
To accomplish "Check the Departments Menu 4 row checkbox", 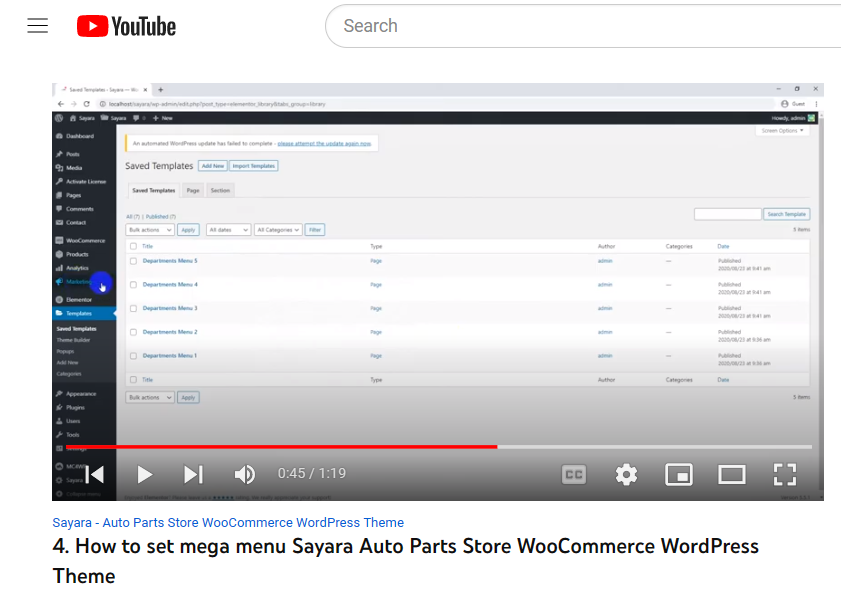I will click(x=134, y=285).
